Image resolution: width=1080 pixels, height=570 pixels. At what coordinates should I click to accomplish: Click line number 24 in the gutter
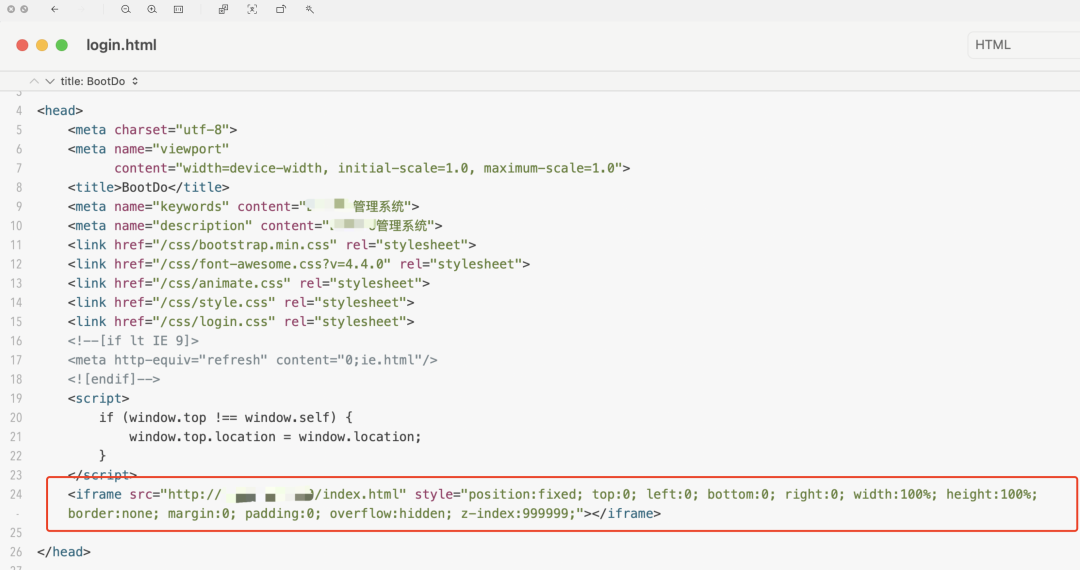point(16,494)
